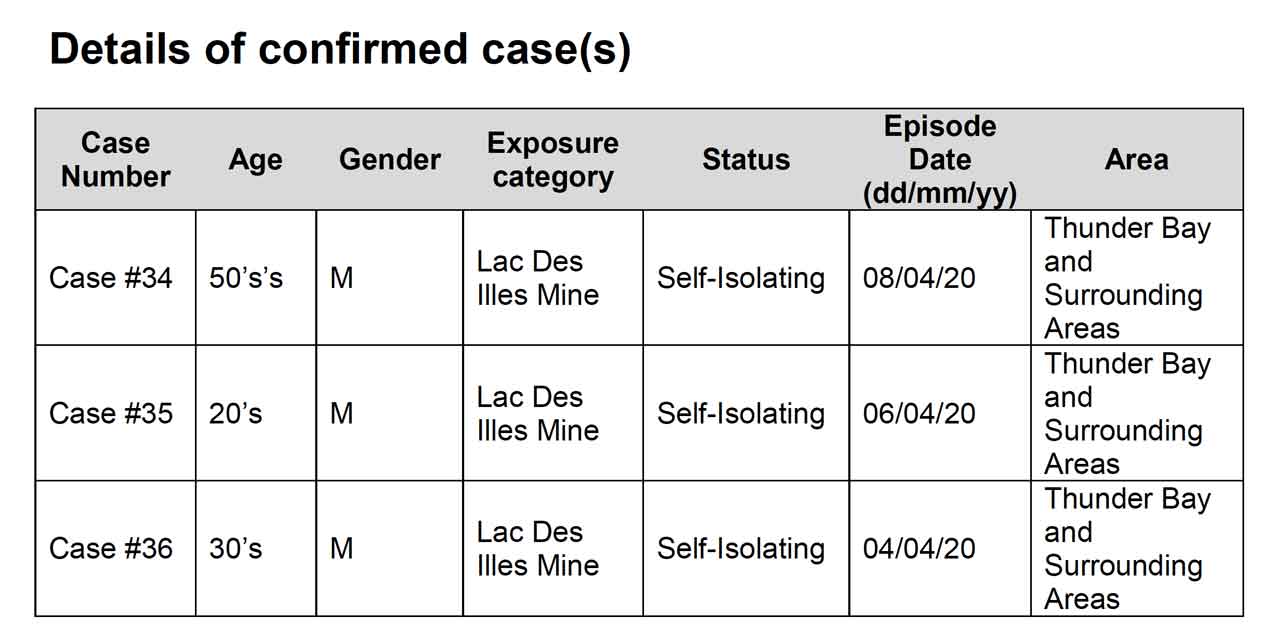Screen dimensions: 1280x638
Task: Select the 30's age cell
Action: click(x=236, y=548)
